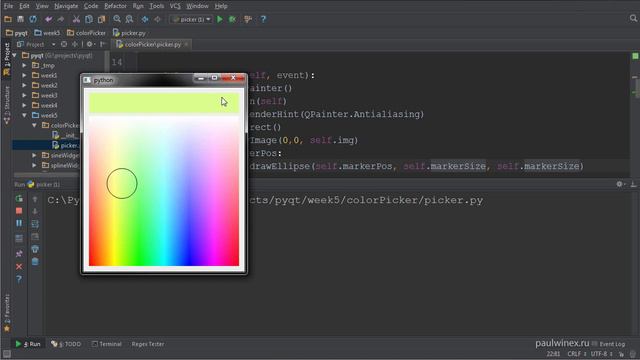This screenshot has height=360, width=640.
Task: Click the green Debug bug icon
Action: (232, 19)
